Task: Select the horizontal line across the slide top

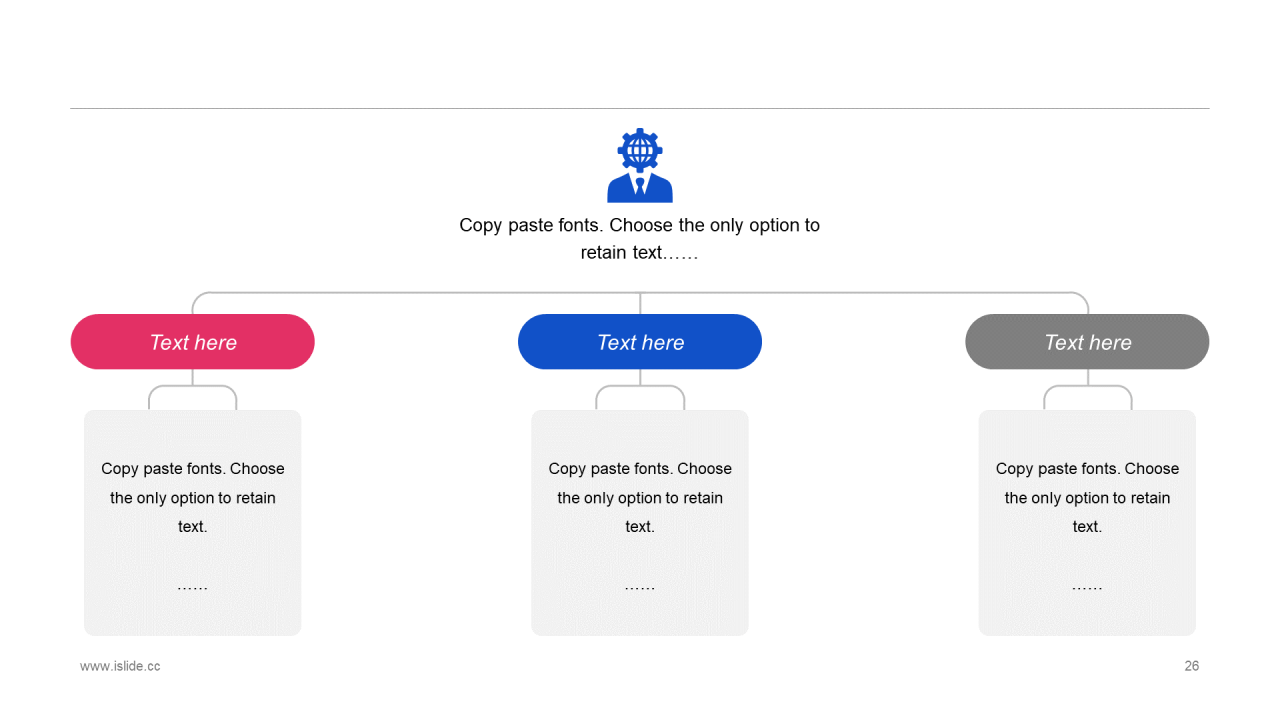Action: click(x=640, y=108)
